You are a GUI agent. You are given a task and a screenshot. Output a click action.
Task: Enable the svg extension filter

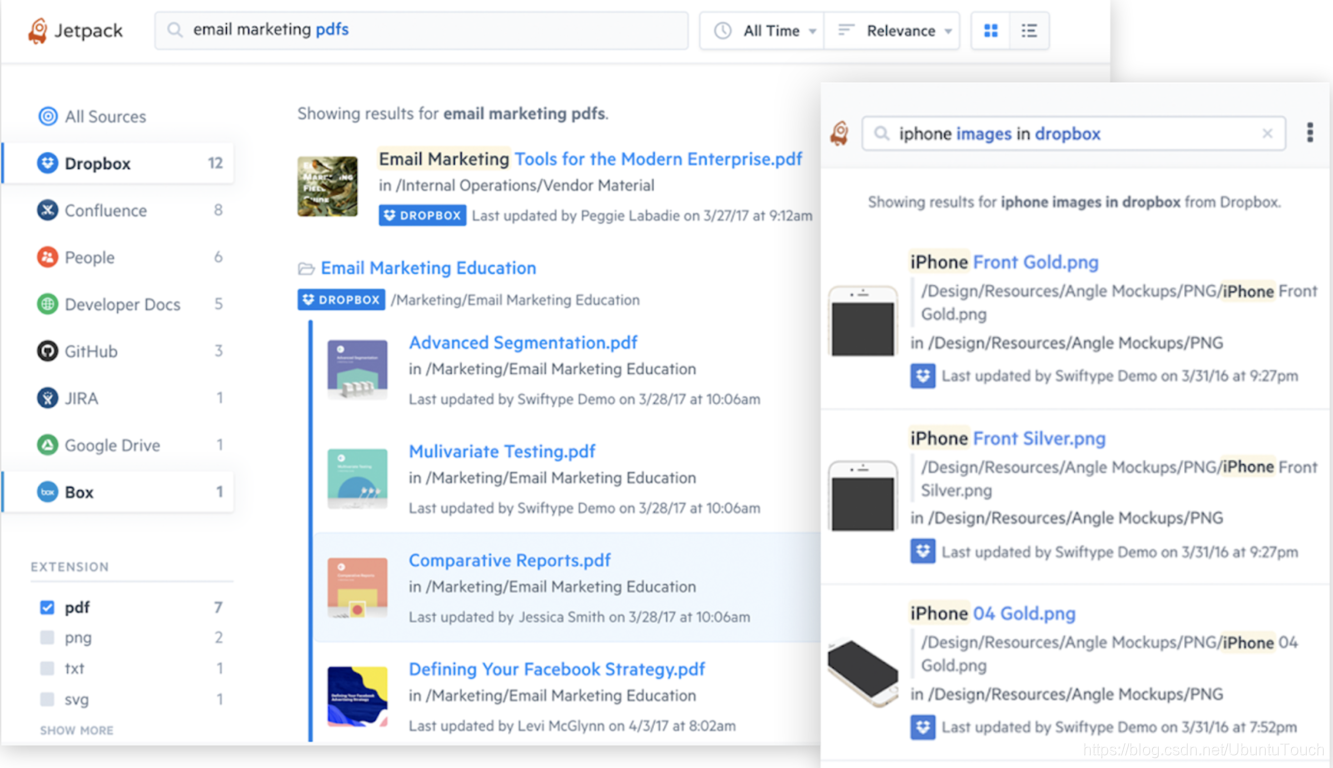click(47, 699)
